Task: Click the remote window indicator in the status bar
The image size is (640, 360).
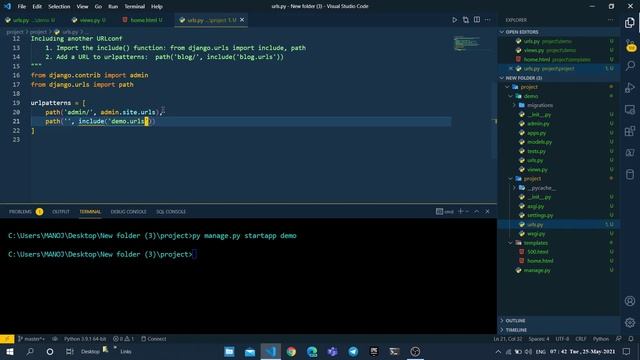Action: coord(7,339)
